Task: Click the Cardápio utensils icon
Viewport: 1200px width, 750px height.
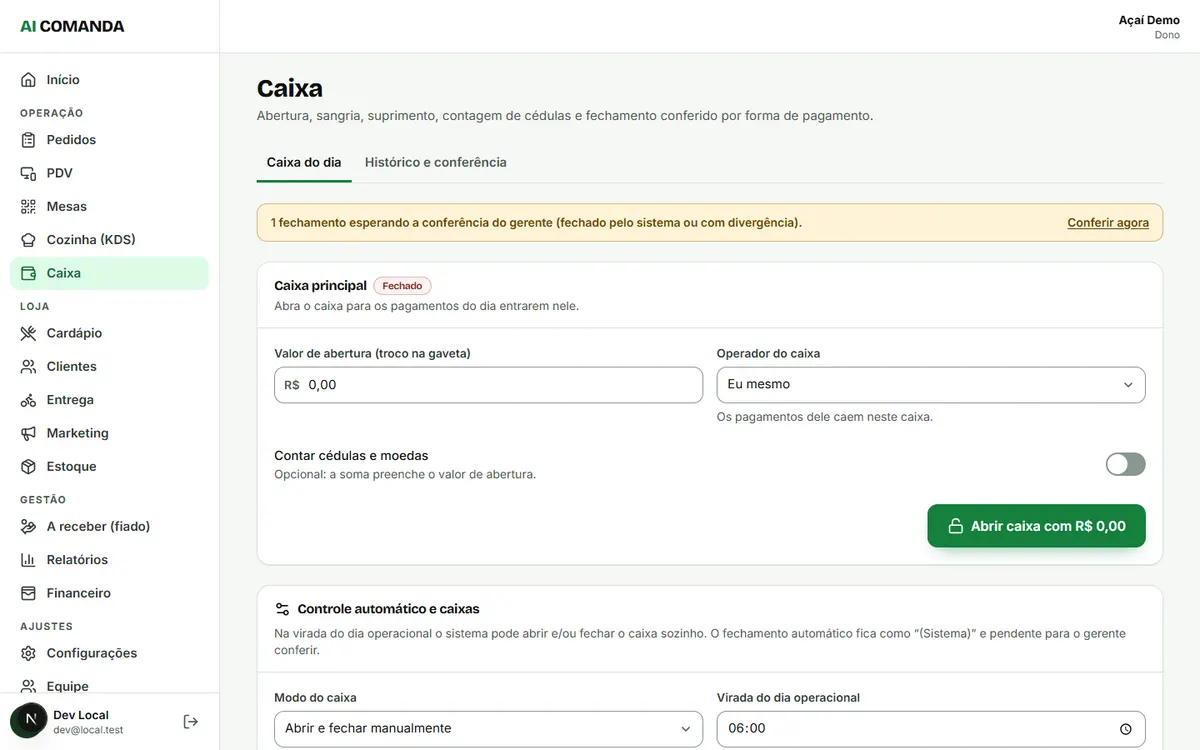Action: [28, 333]
